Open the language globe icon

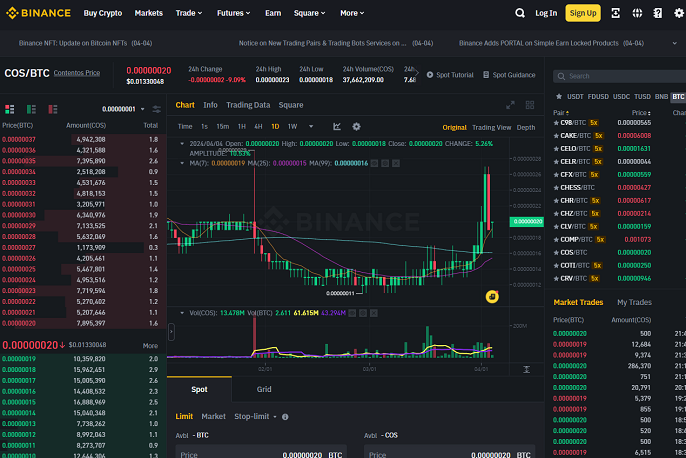tap(637, 13)
